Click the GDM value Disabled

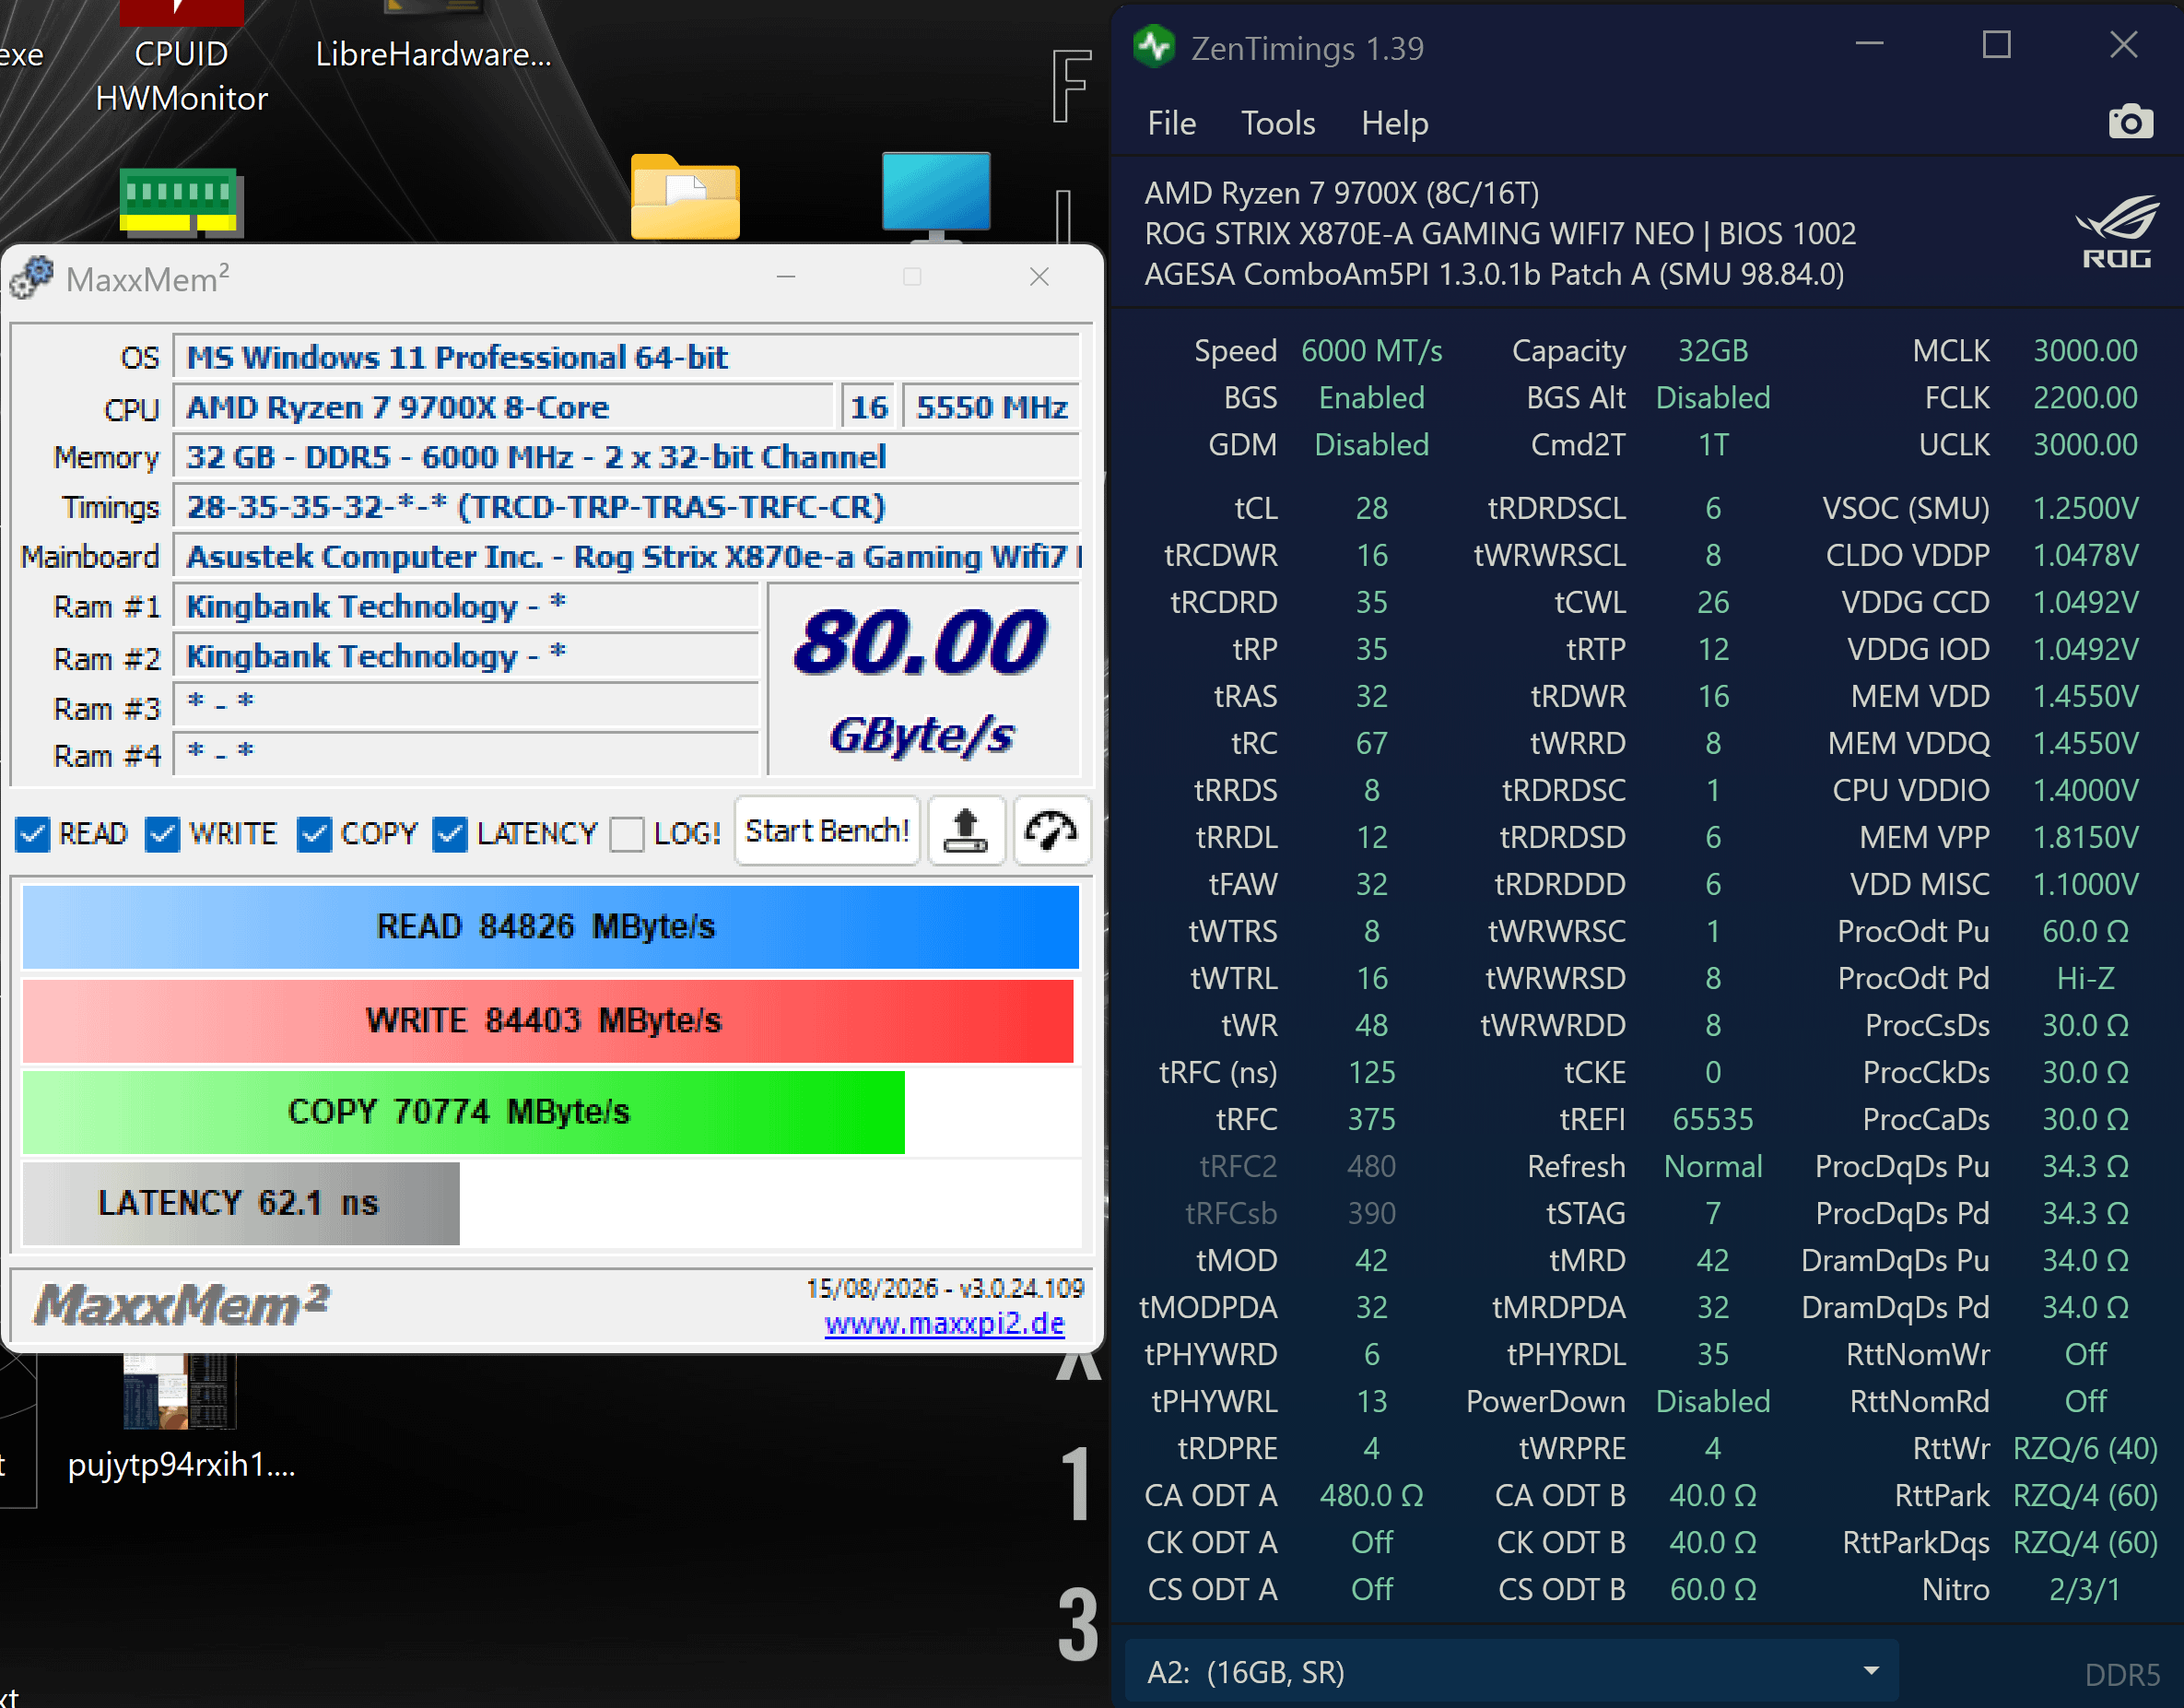(1371, 445)
